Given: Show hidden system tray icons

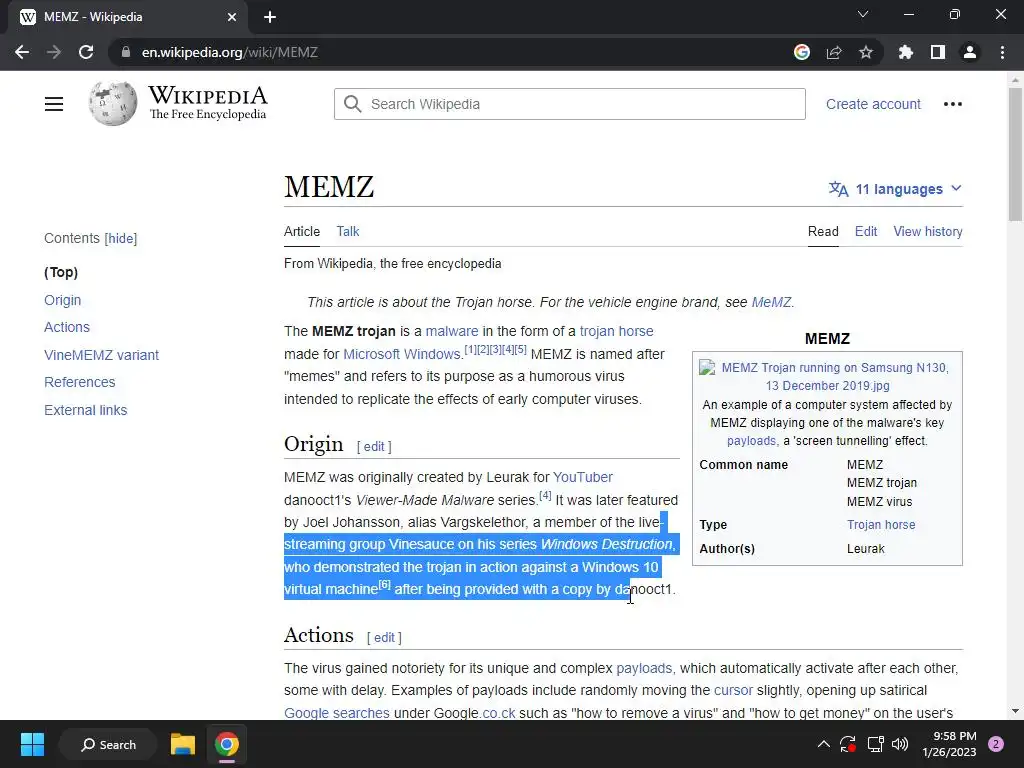Looking at the screenshot, I should click(x=824, y=744).
